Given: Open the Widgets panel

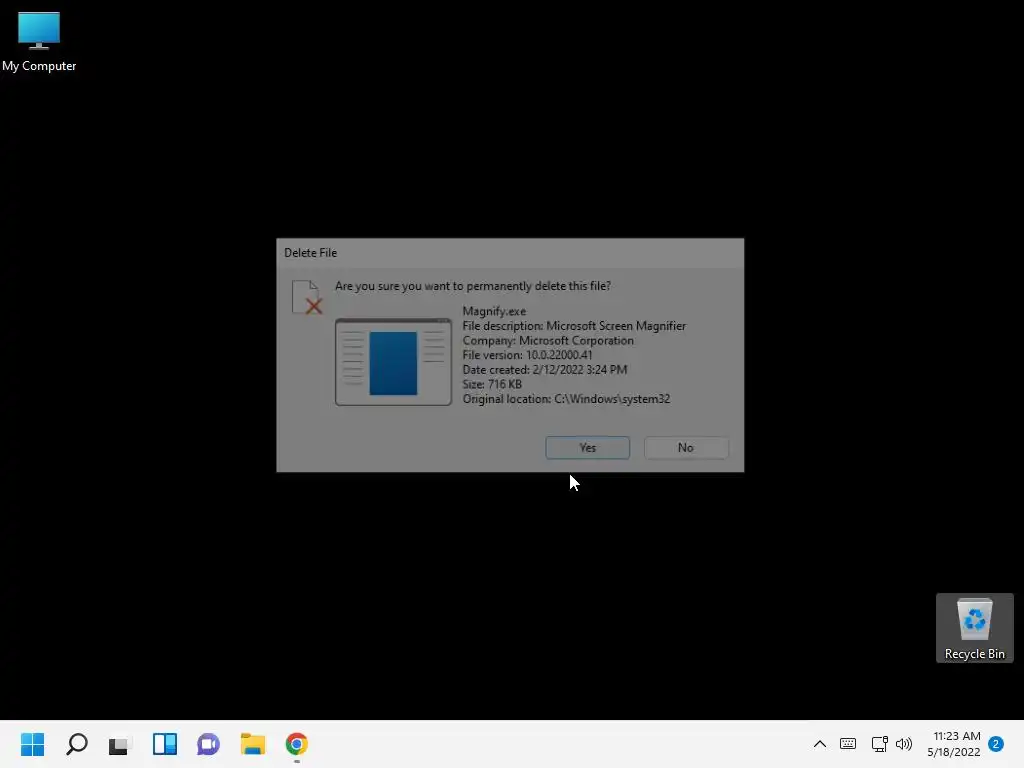Looking at the screenshot, I should [x=165, y=744].
